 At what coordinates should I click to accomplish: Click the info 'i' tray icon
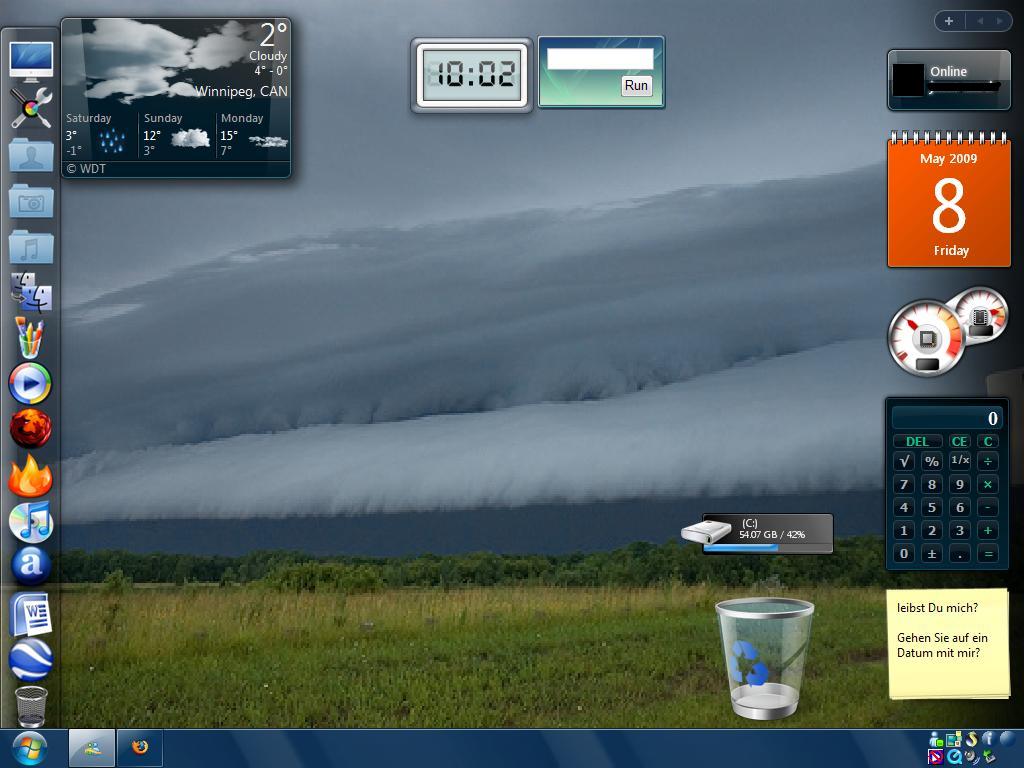click(x=988, y=739)
